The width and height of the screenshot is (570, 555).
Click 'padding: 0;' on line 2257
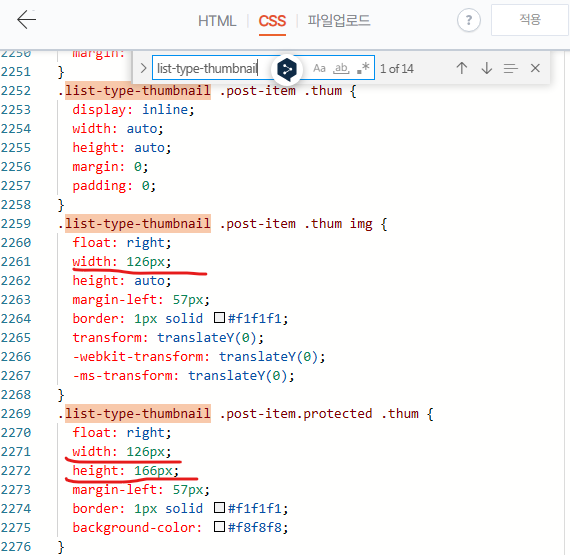(x=114, y=185)
